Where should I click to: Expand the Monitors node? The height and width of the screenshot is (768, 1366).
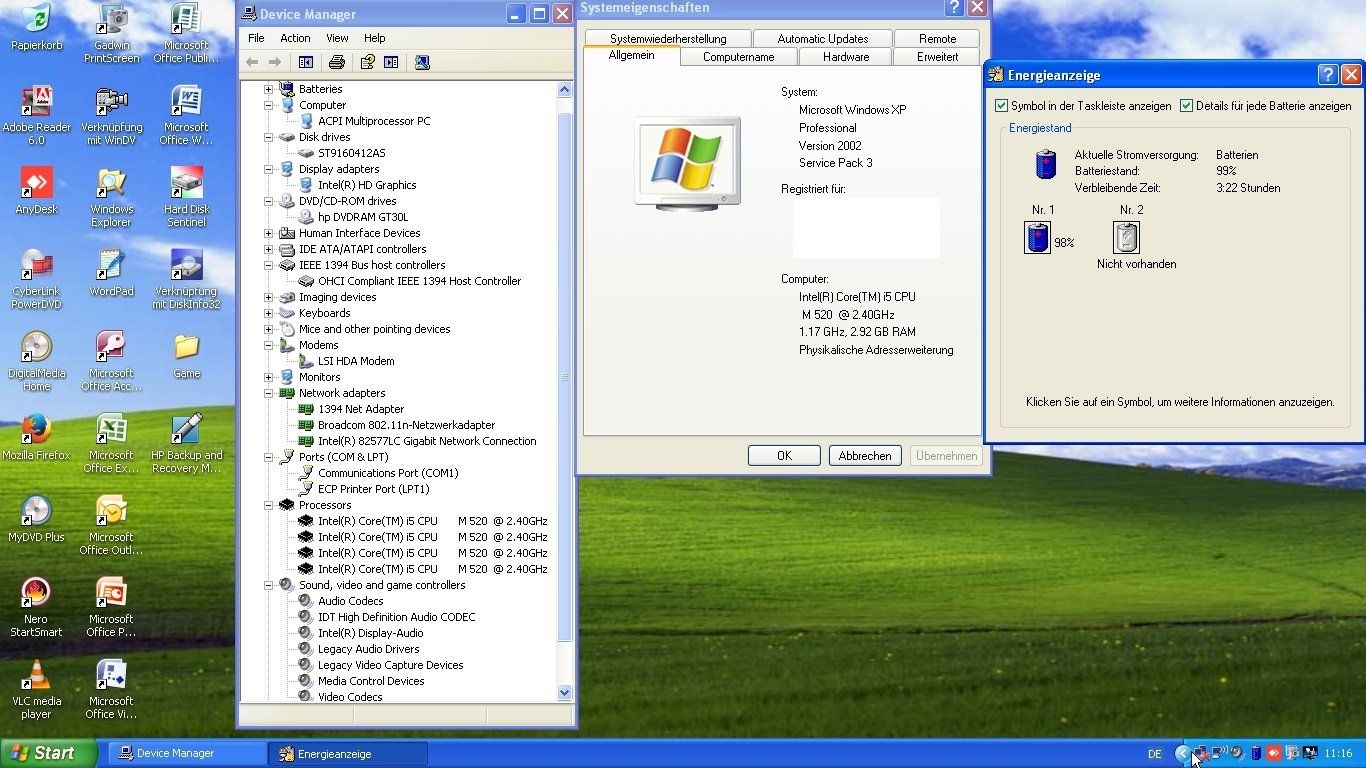pyautogui.click(x=268, y=377)
